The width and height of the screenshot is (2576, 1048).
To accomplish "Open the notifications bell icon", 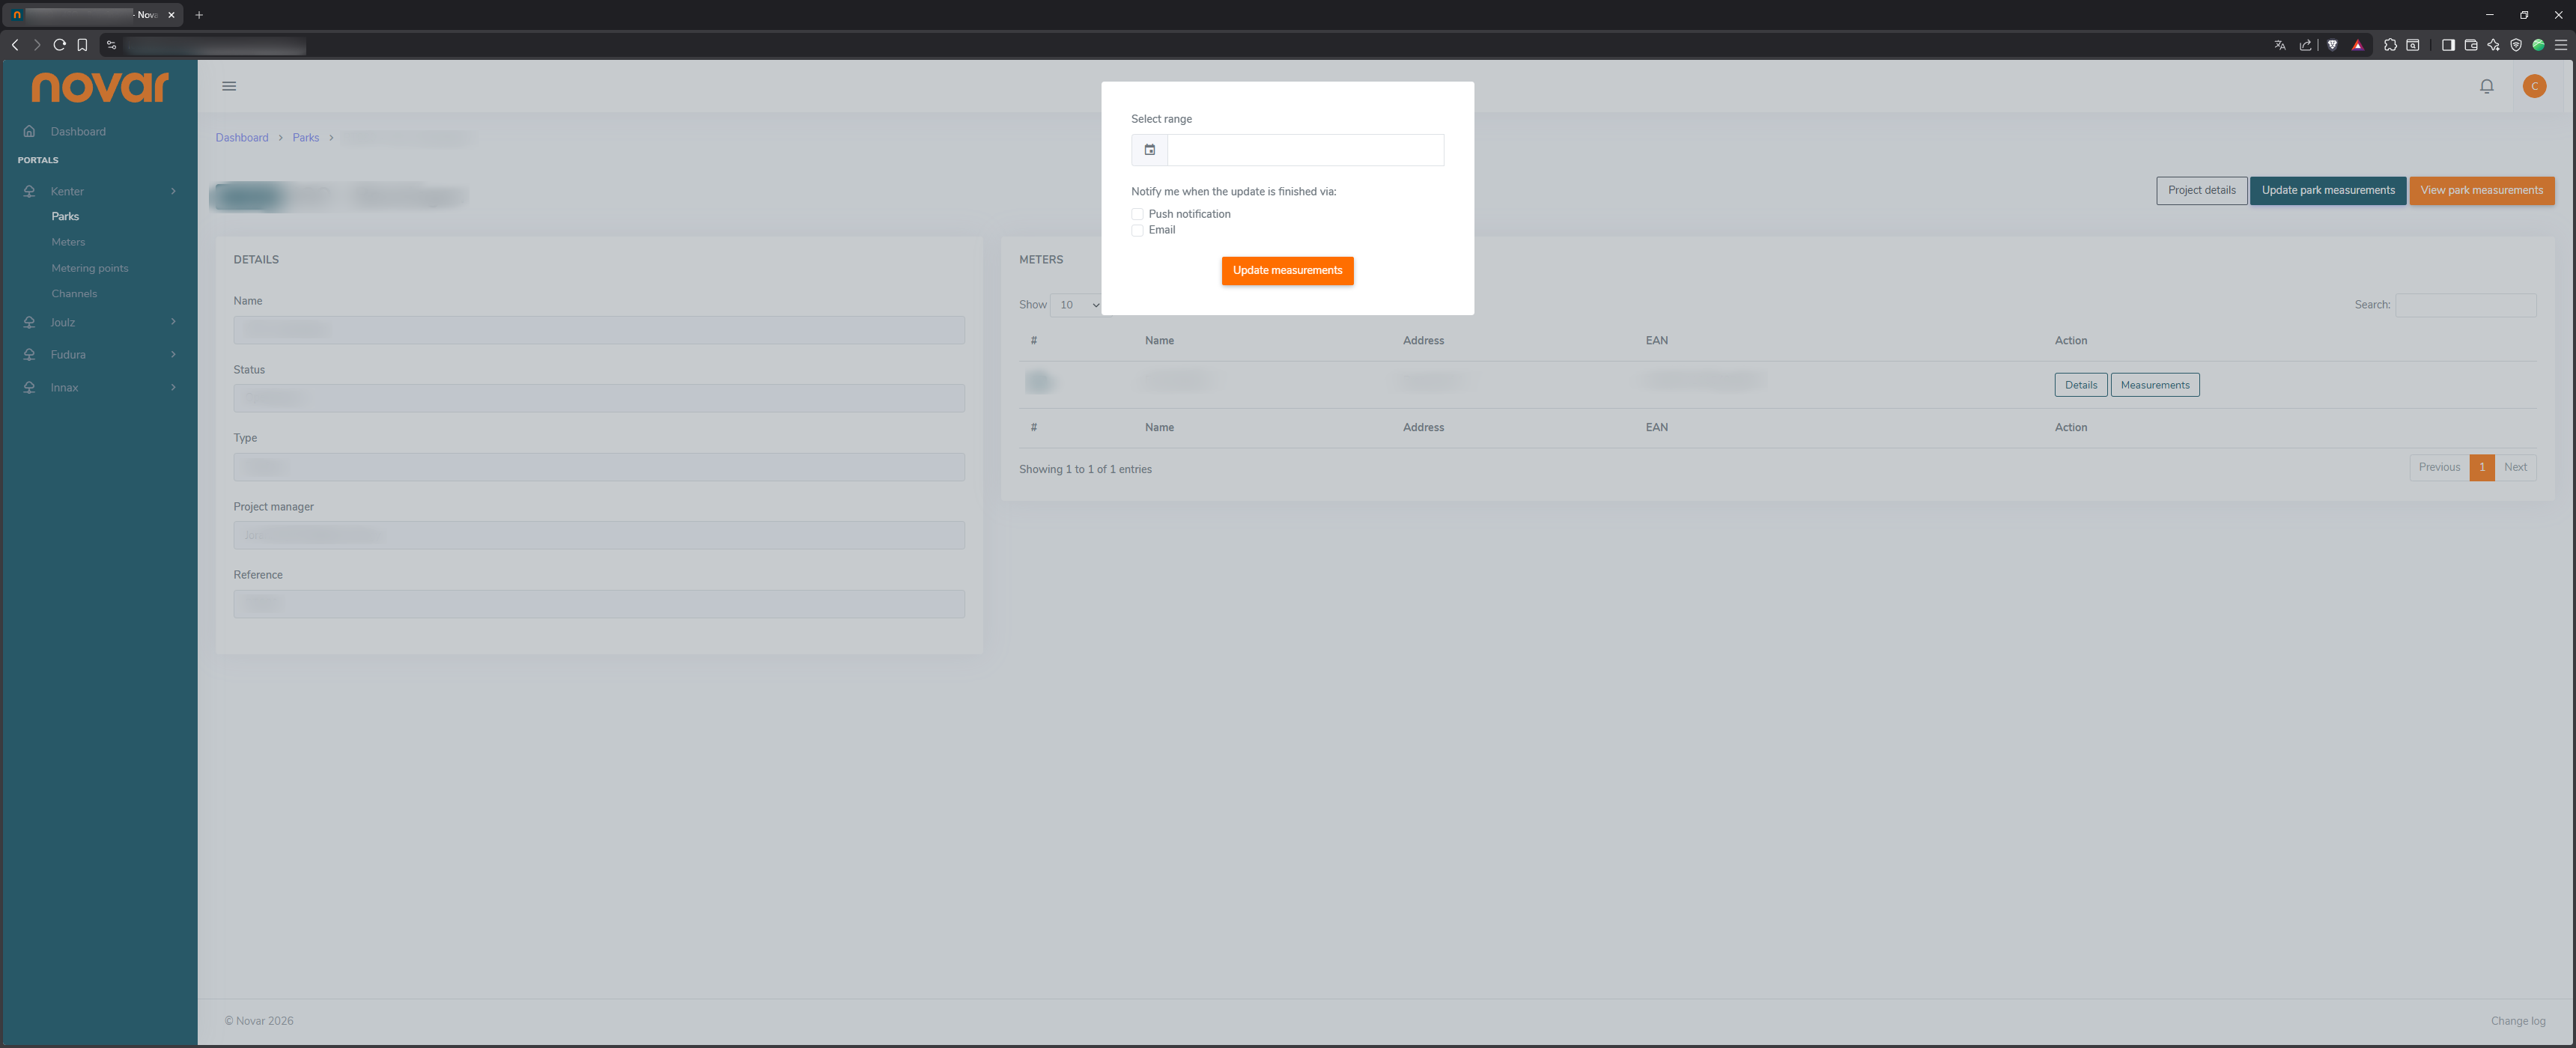I will click(x=2486, y=86).
